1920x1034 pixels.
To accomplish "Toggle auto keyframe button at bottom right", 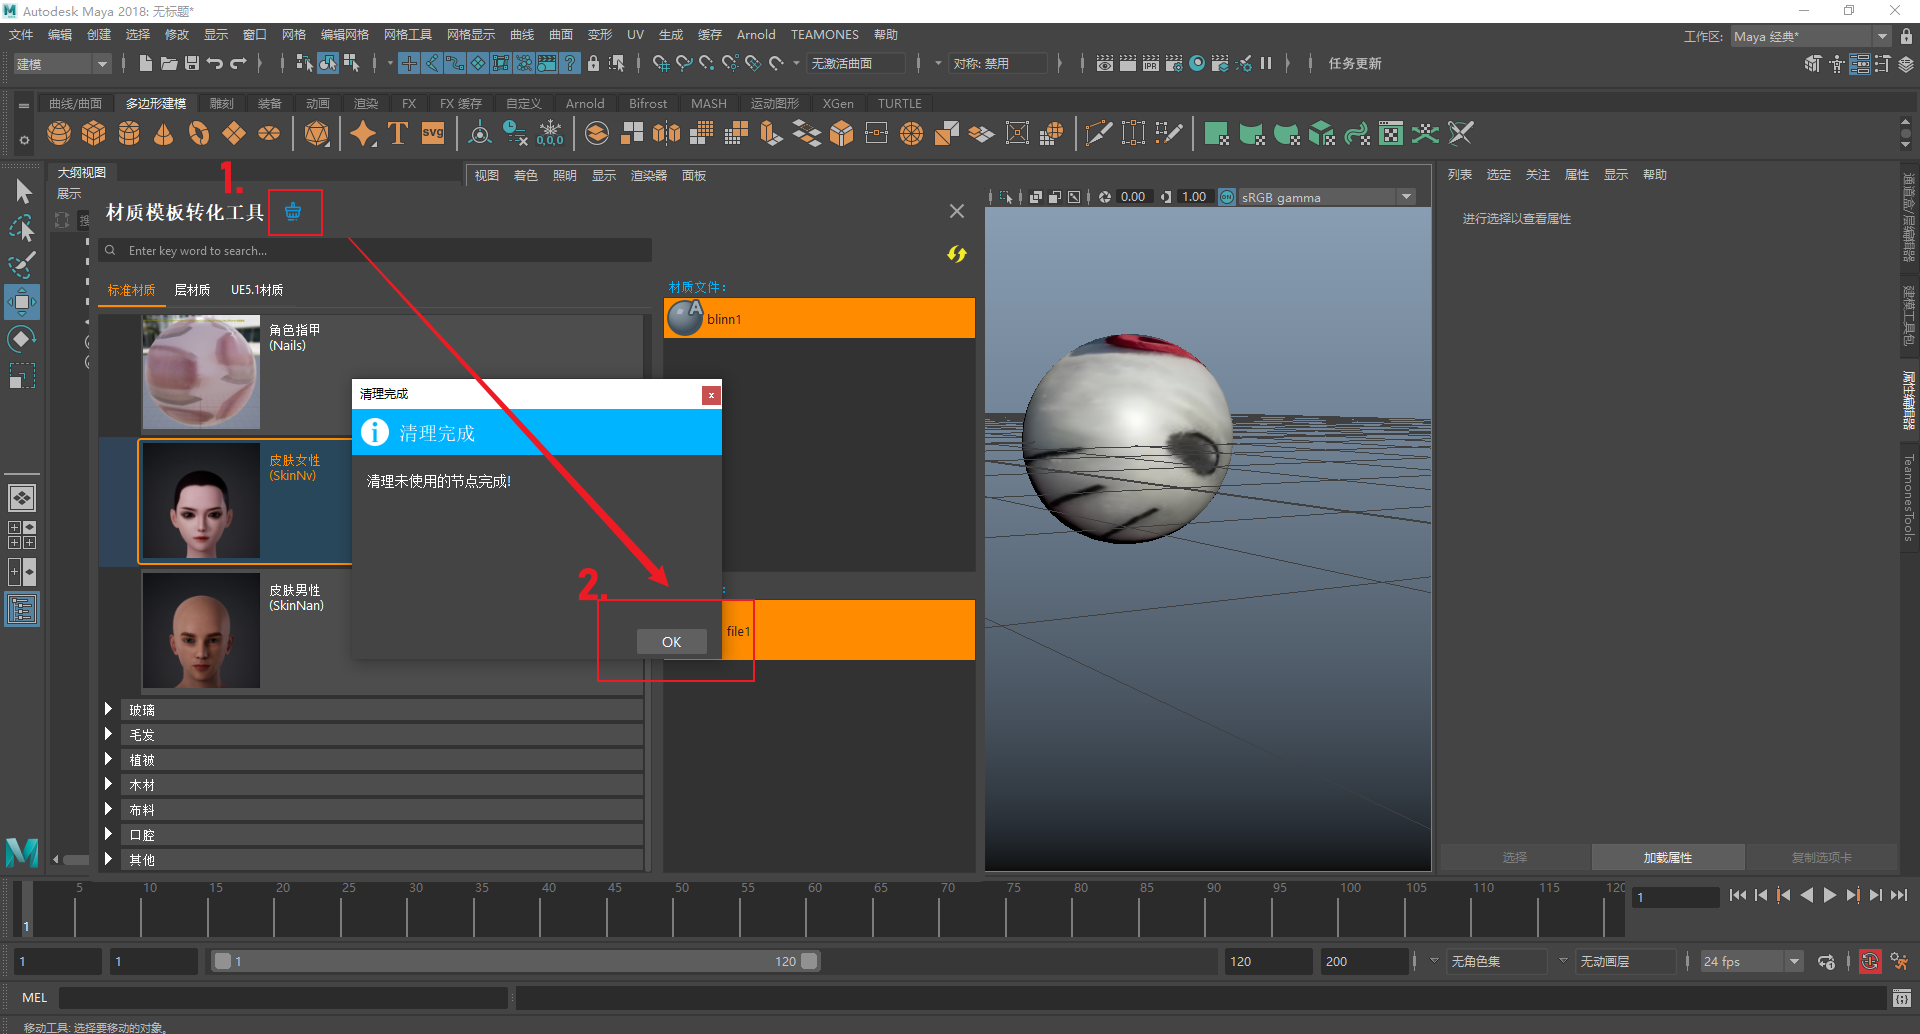I will tap(1869, 961).
